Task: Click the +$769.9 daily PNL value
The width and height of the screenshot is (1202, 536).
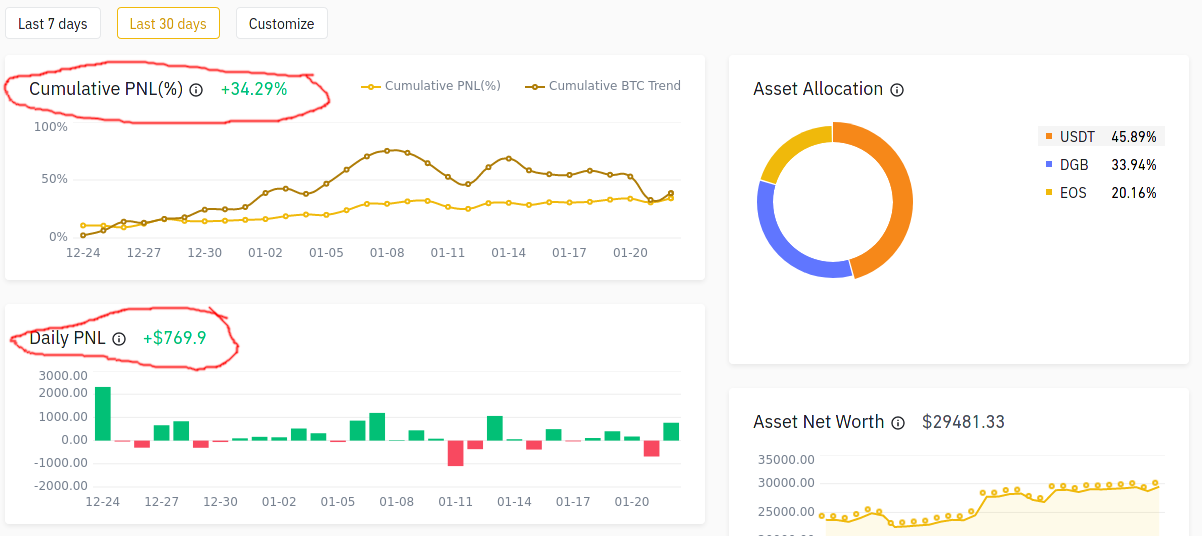Action: (174, 338)
